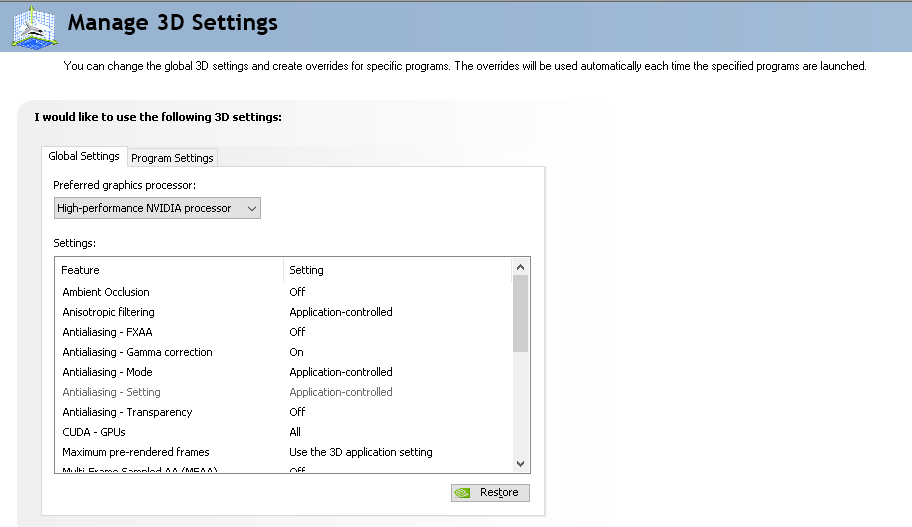The height and width of the screenshot is (527, 912).
Task: Click the Setting column header
Action: click(x=306, y=270)
